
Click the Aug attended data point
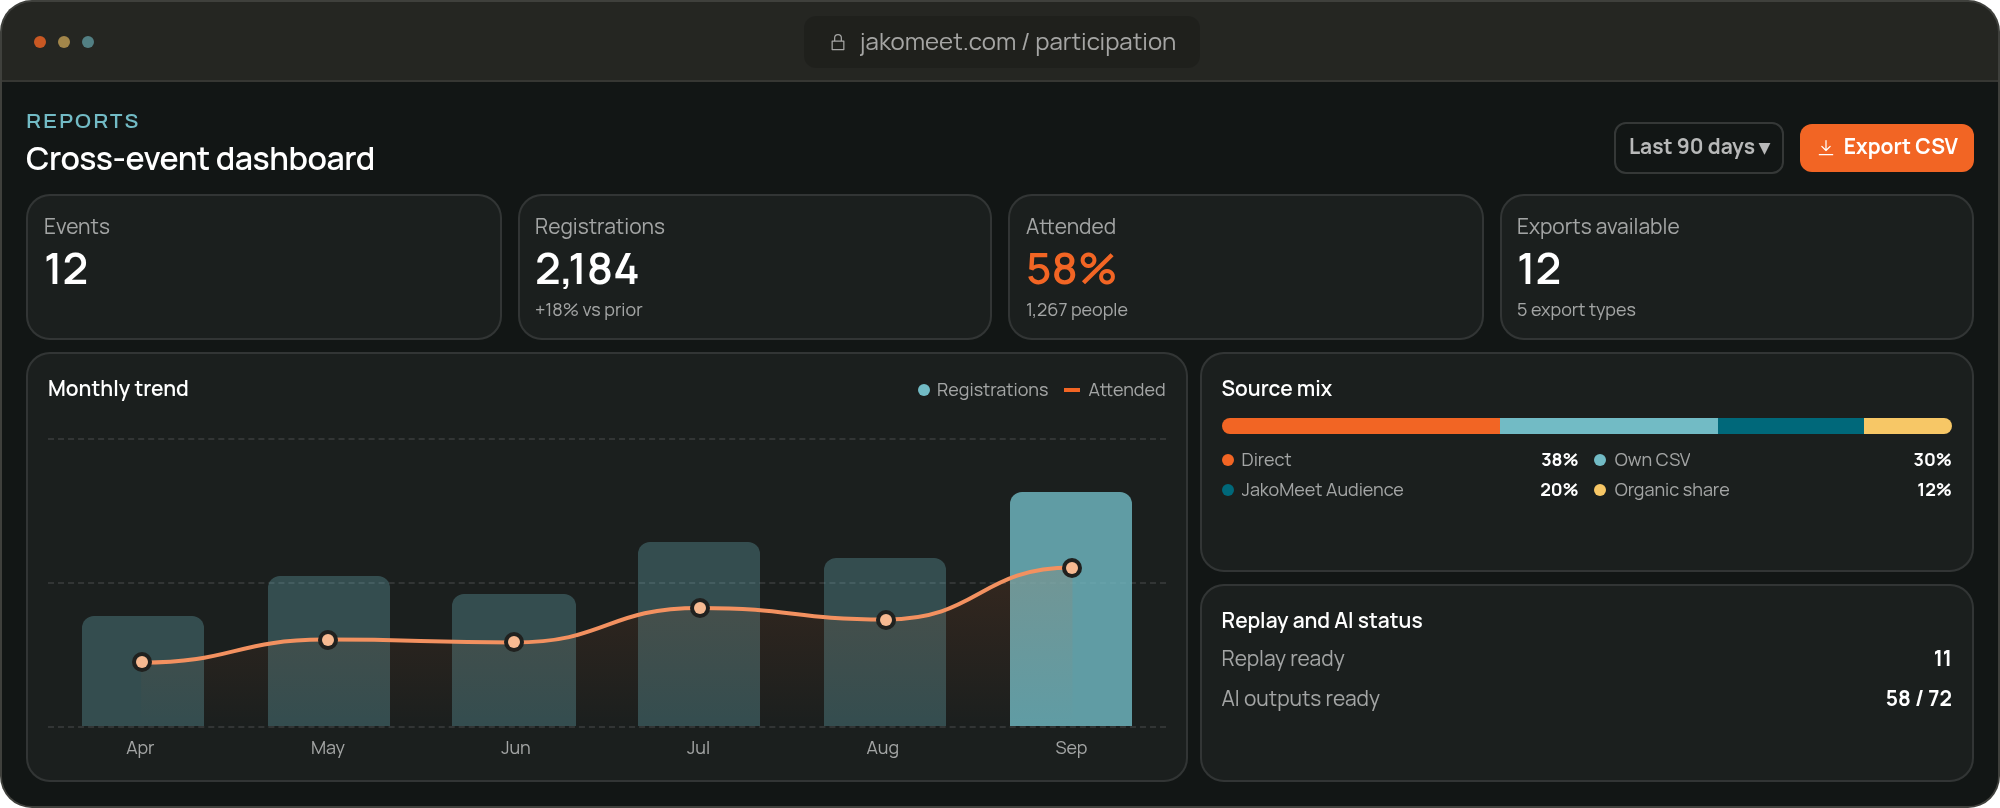886,620
